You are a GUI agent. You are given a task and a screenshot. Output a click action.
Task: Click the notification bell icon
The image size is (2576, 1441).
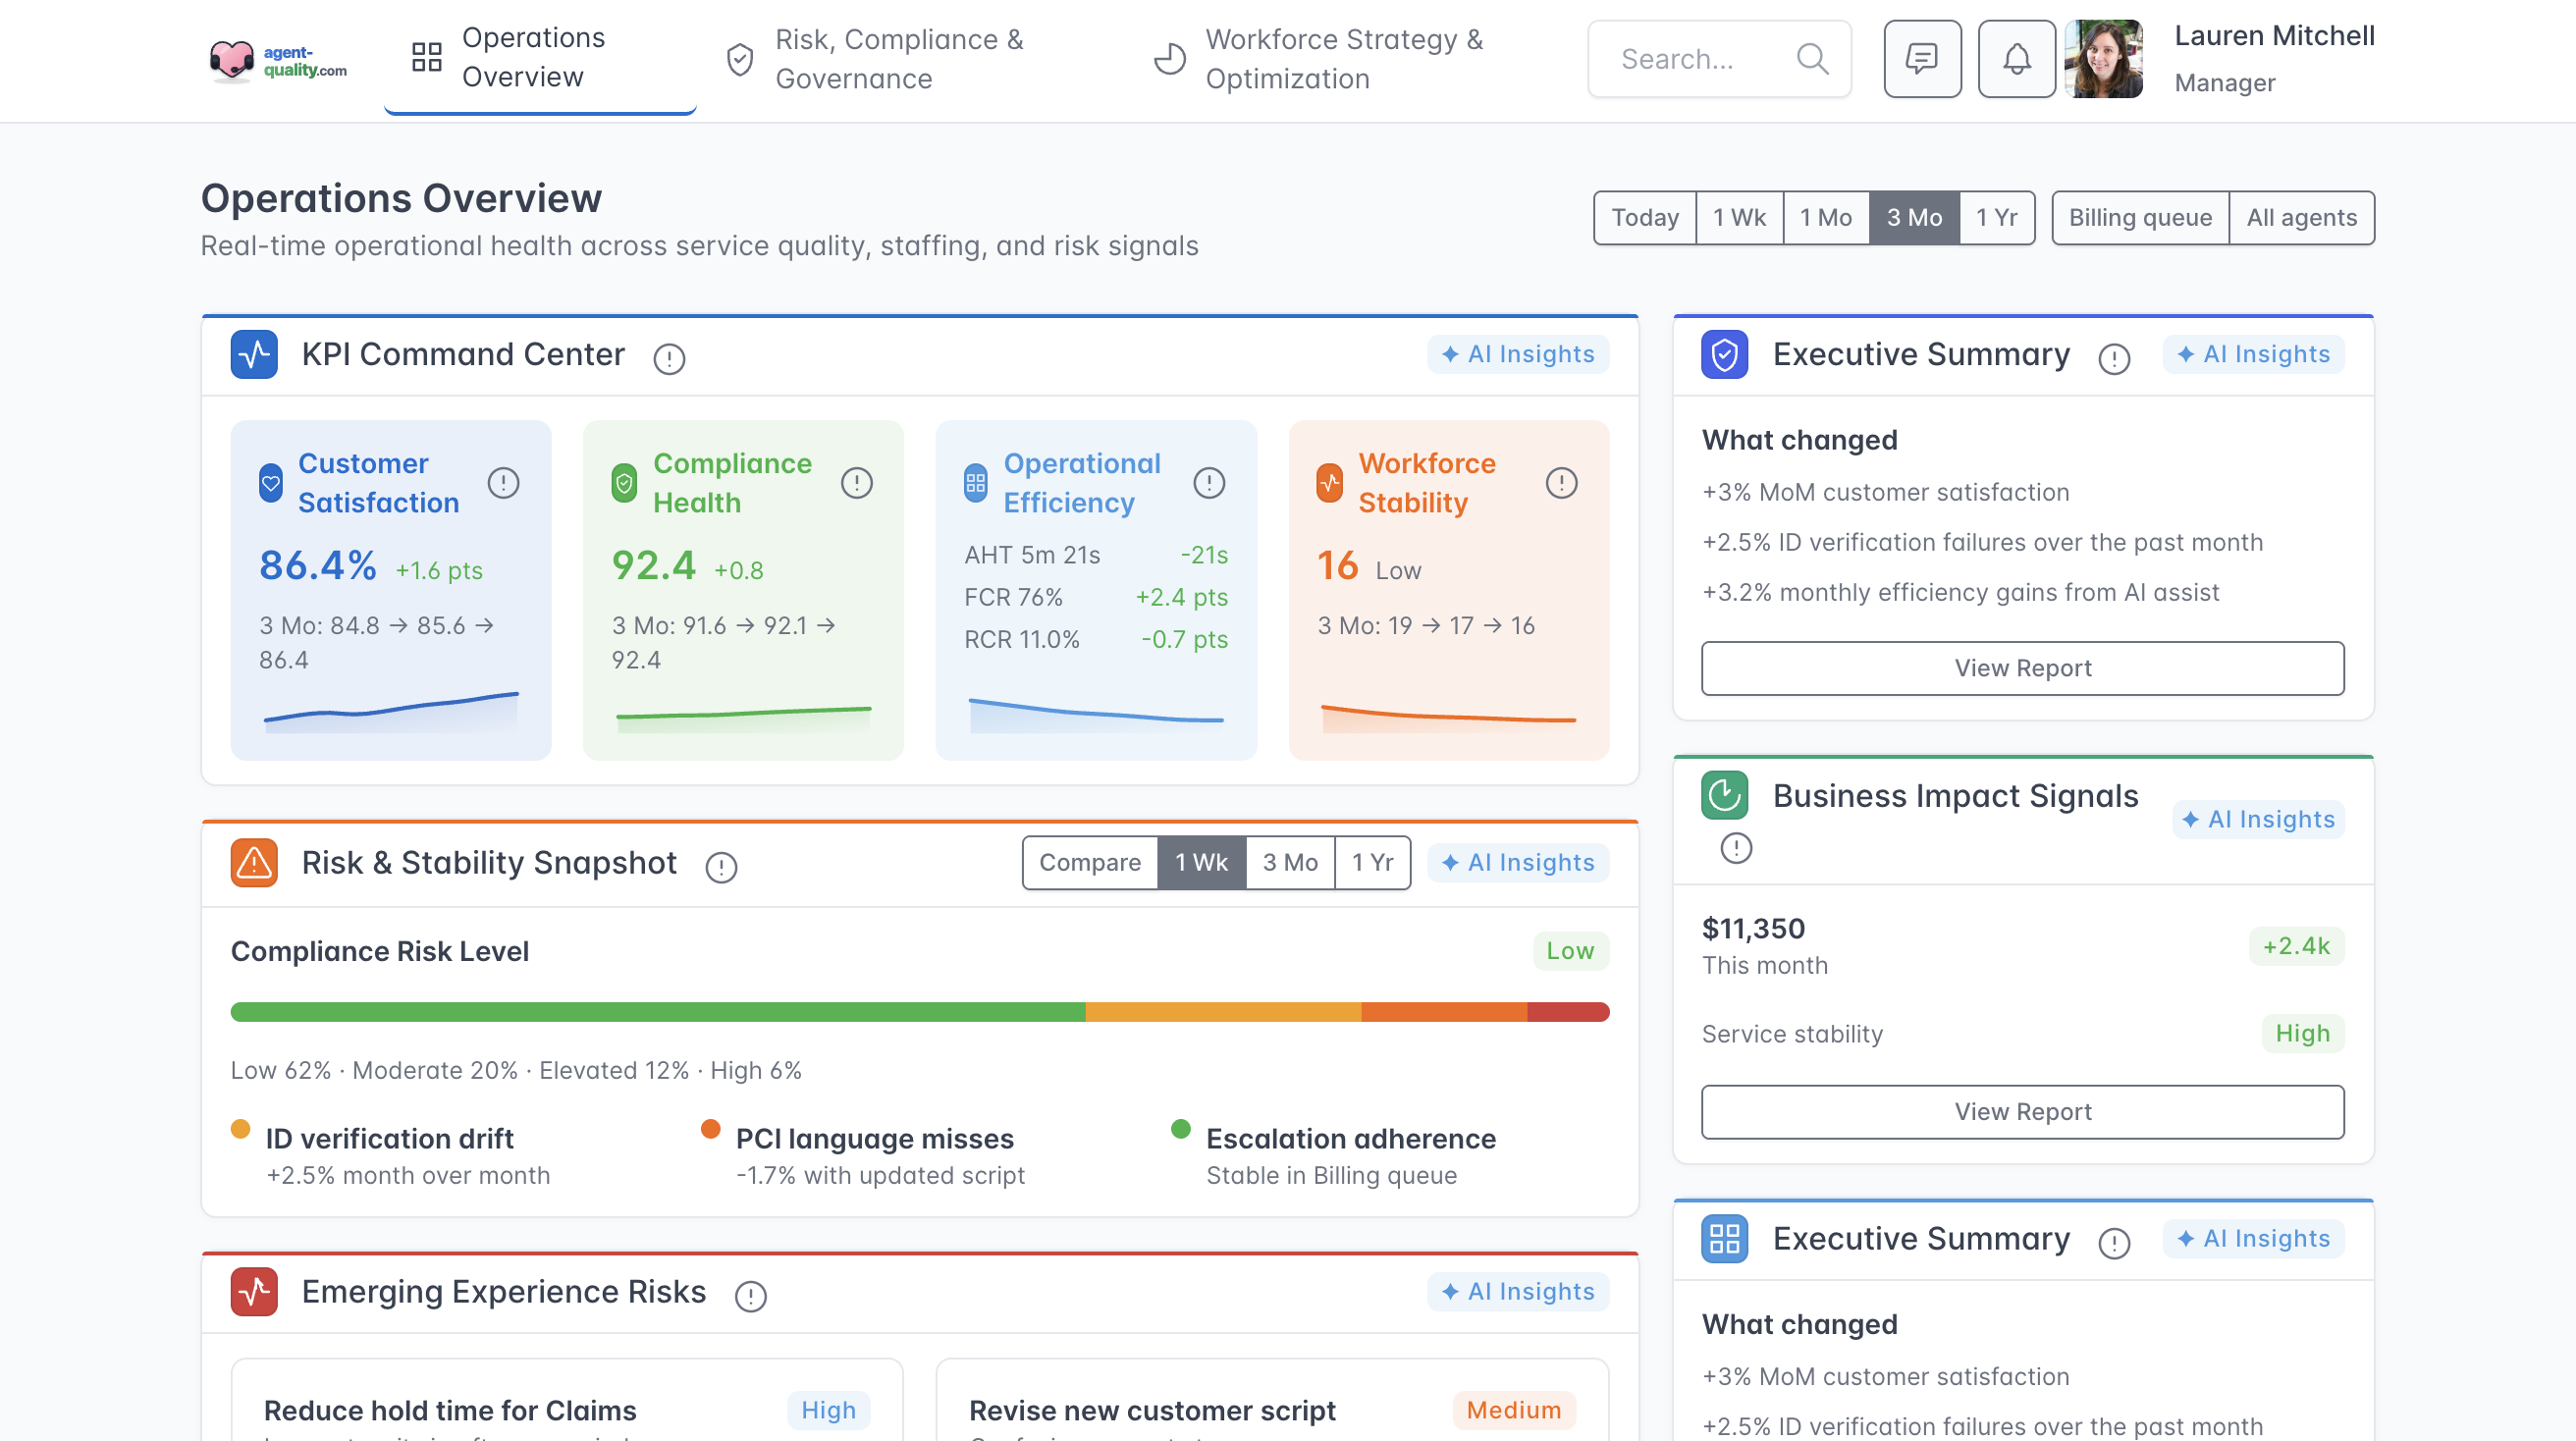click(x=2016, y=59)
